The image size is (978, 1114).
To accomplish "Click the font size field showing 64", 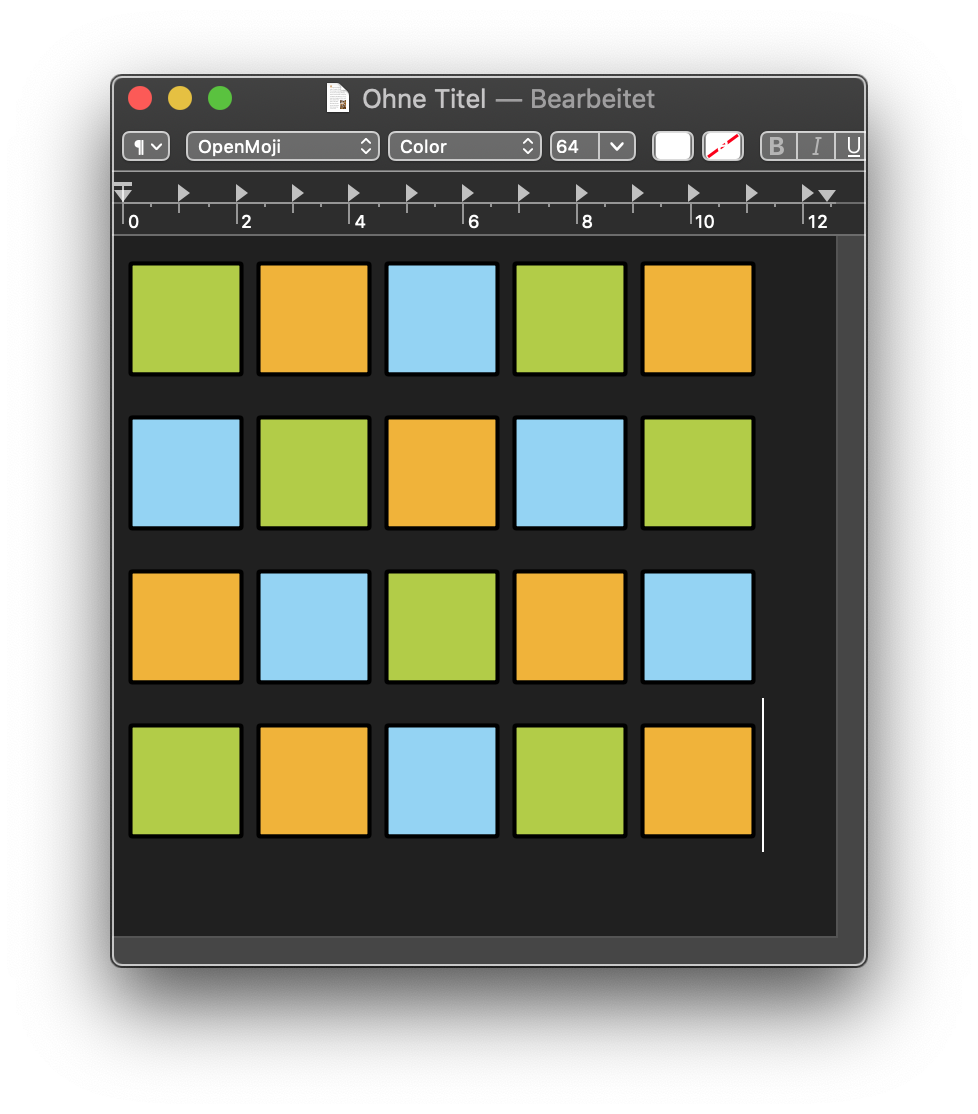I will (575, 146).
